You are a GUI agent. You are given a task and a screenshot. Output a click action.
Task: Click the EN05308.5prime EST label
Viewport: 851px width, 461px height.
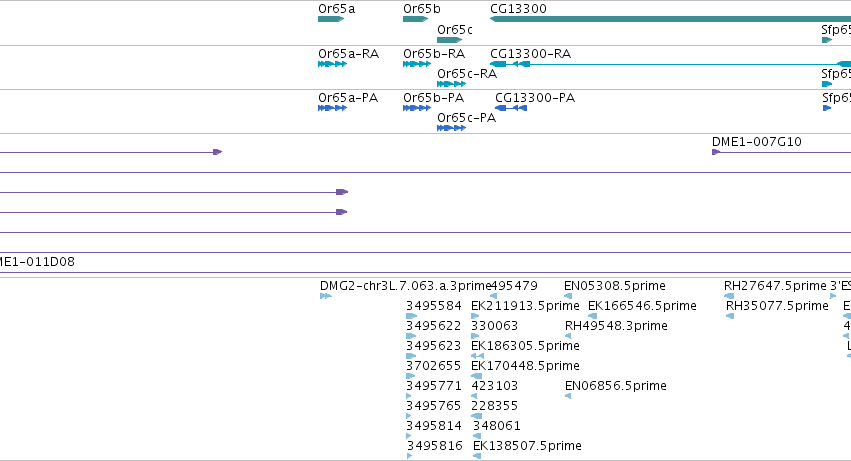[614, 286]
